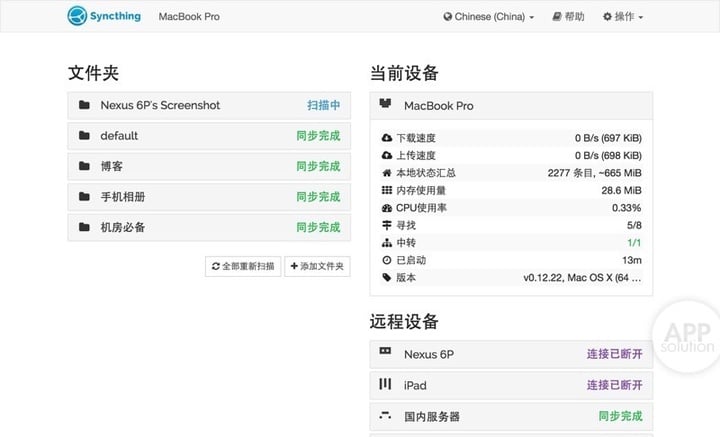Click 同步完成 status of 博客 folder
Image resolution: width=720 pixels, height=437 pixels.
tap(318, 166)
